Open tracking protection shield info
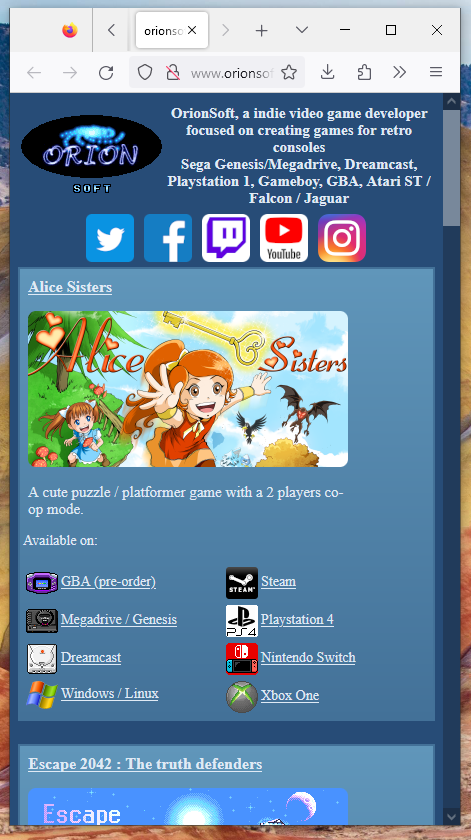This screenshot has width=471, height=840. tap(145, 72)
